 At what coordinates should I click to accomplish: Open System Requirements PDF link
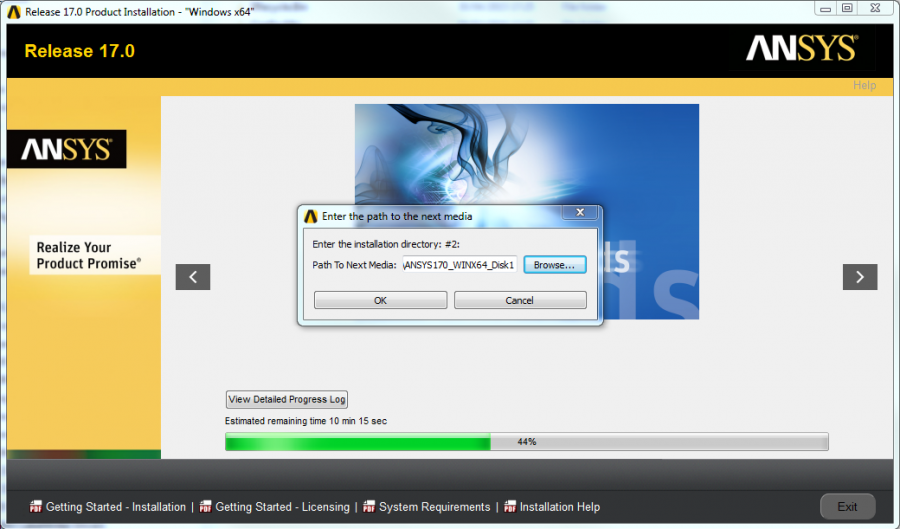click(434, 507)
